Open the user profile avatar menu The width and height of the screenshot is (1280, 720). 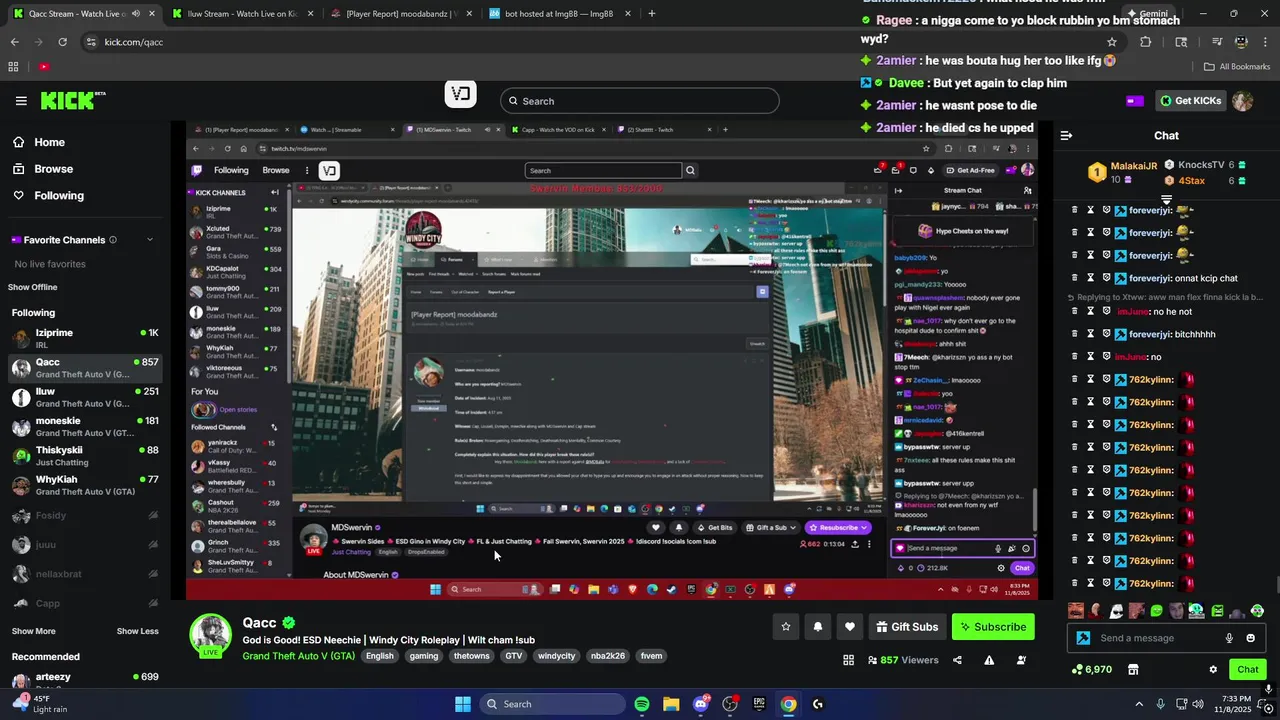pos(1243,100)
